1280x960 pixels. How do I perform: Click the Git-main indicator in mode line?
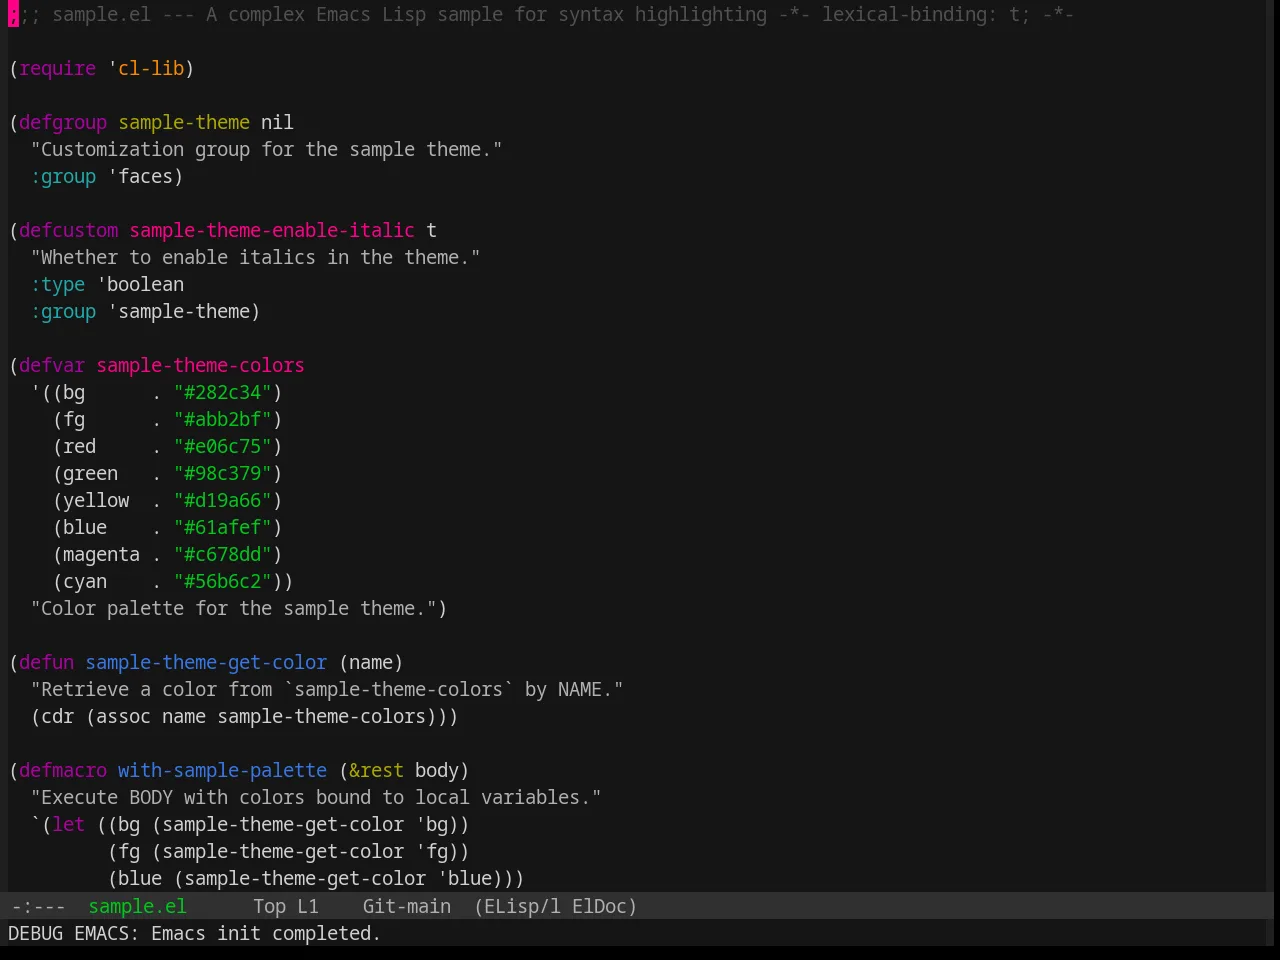(406, 906)
